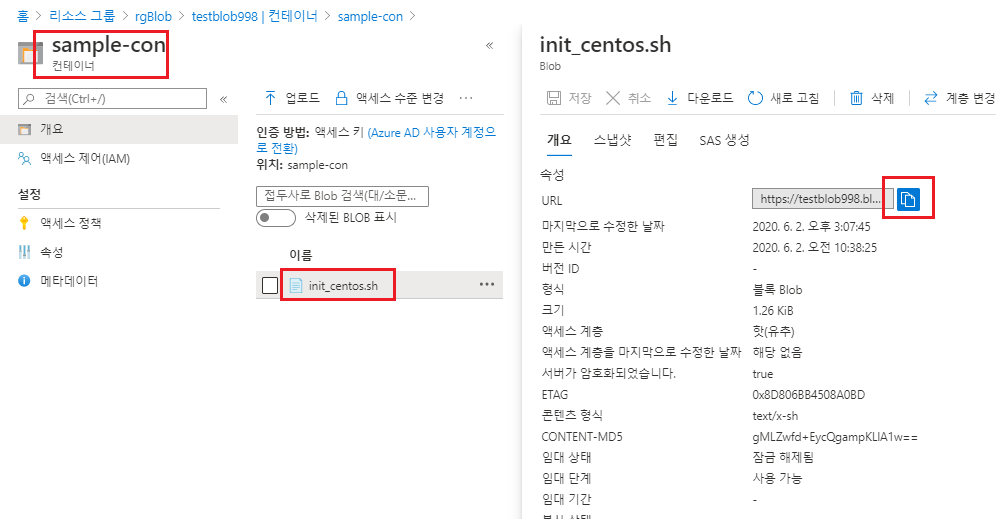Click the 업로드 button label
996x519 pixels.
point(302,98)
